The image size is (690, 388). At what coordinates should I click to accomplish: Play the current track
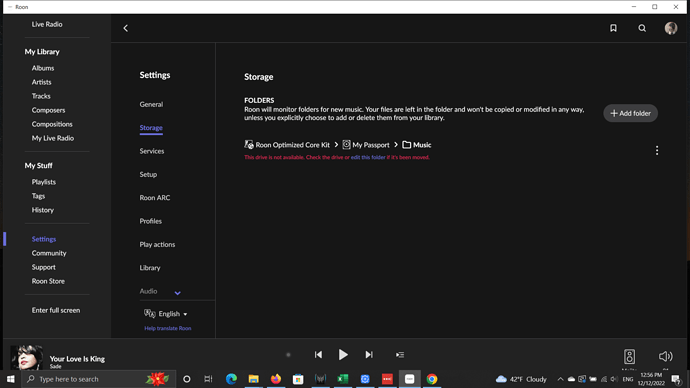click(343, 355)
